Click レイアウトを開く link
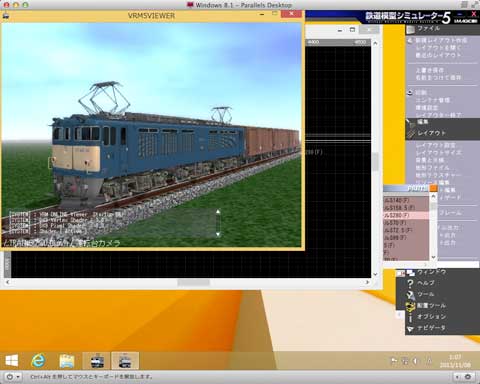The width and height of the screenshot is (480, 384). tap(438, 48)
